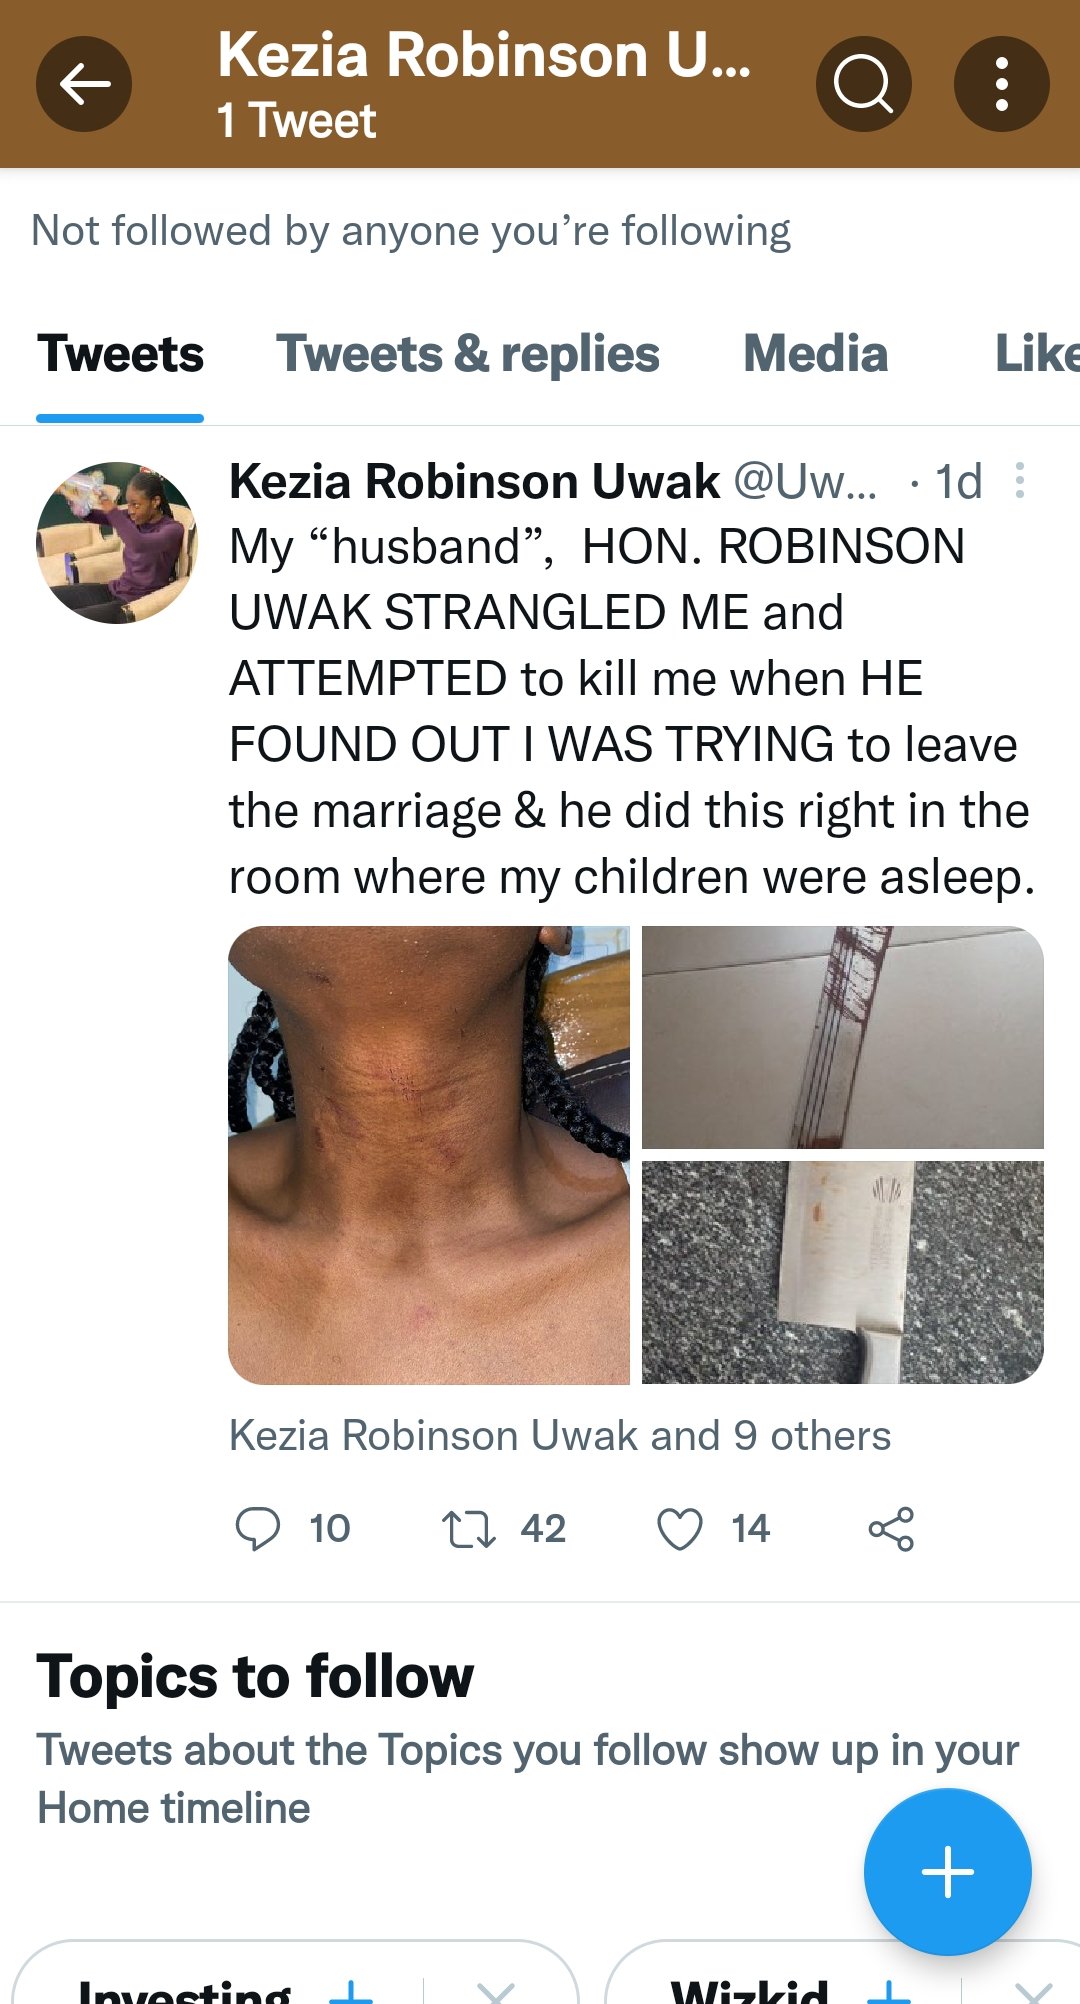Dismiss the Investing topic suggestion
This screenshot has width=1080, height=2004.
click(x=496, y=1992)
